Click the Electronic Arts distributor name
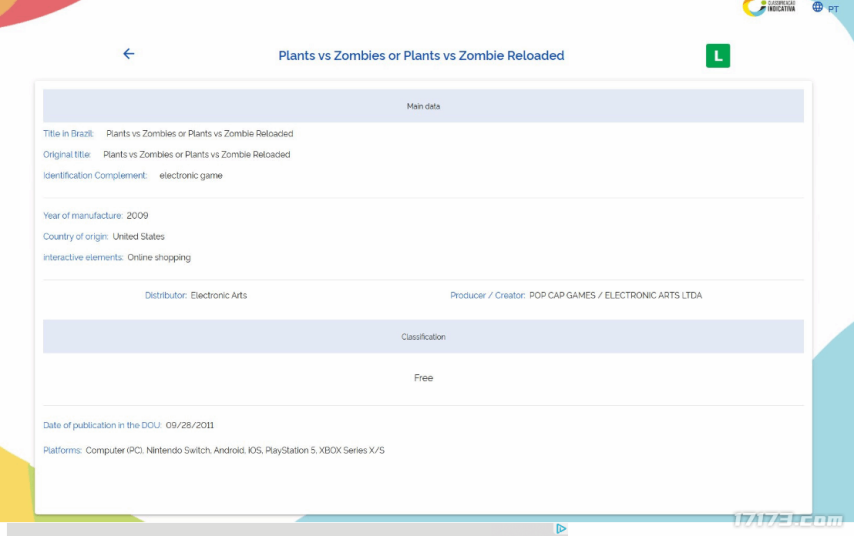The image size is (854, 536). [219, 296]
